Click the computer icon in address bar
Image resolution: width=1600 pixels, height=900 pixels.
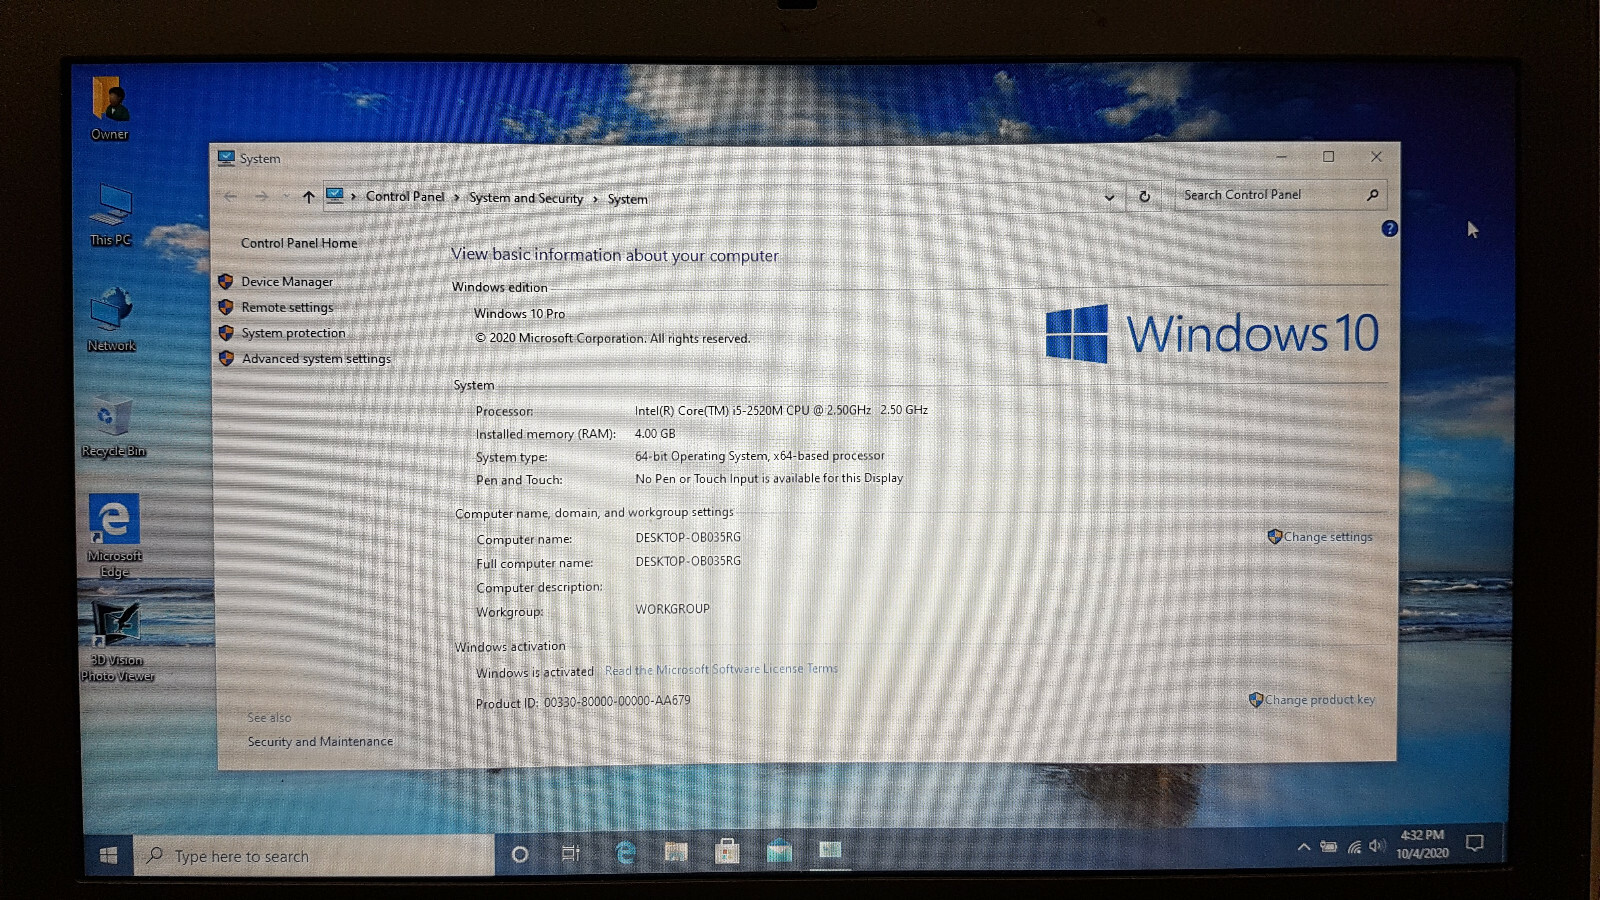click(x=335, y=196)
